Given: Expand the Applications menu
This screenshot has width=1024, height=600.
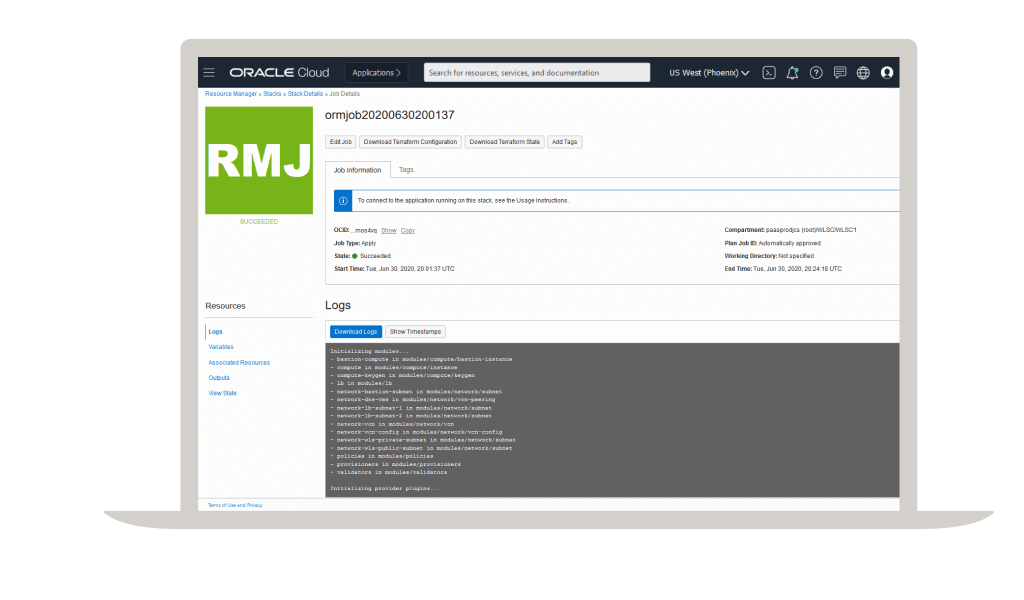Looking at the screenshot, I should tap(376, 72).
